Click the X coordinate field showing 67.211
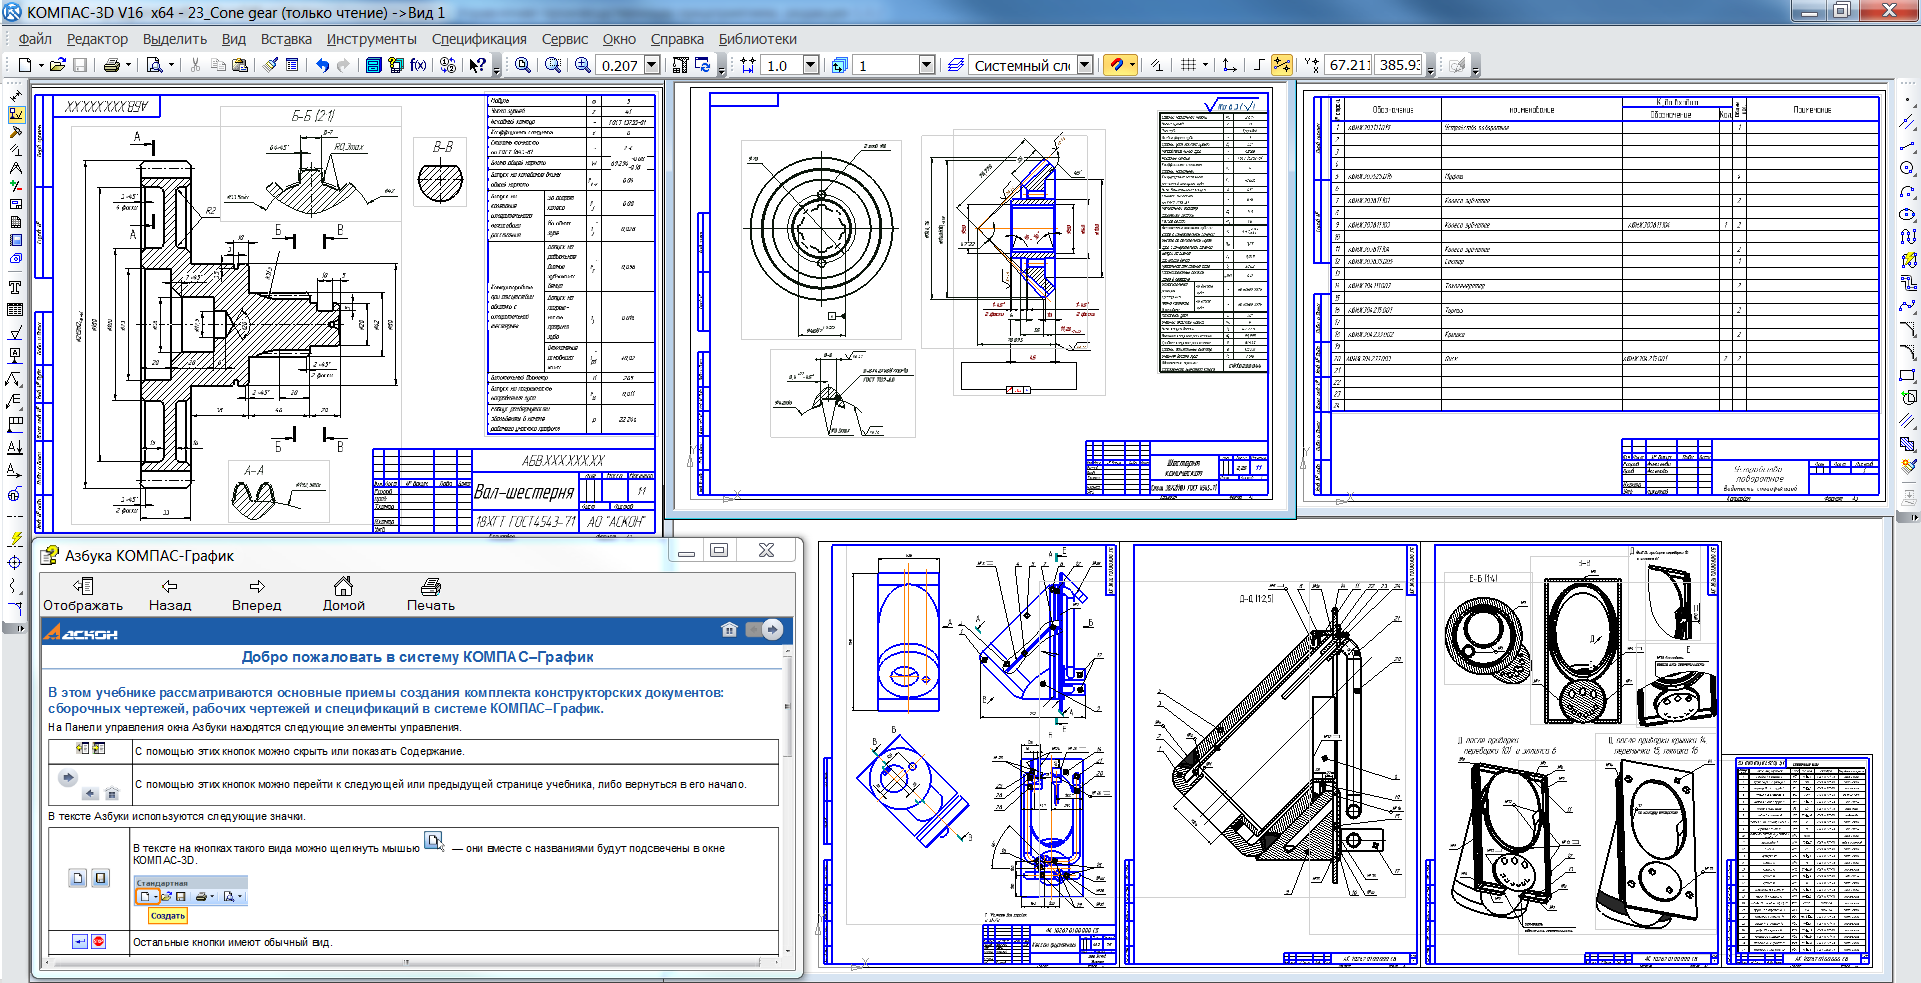 tap(1348, 65)
